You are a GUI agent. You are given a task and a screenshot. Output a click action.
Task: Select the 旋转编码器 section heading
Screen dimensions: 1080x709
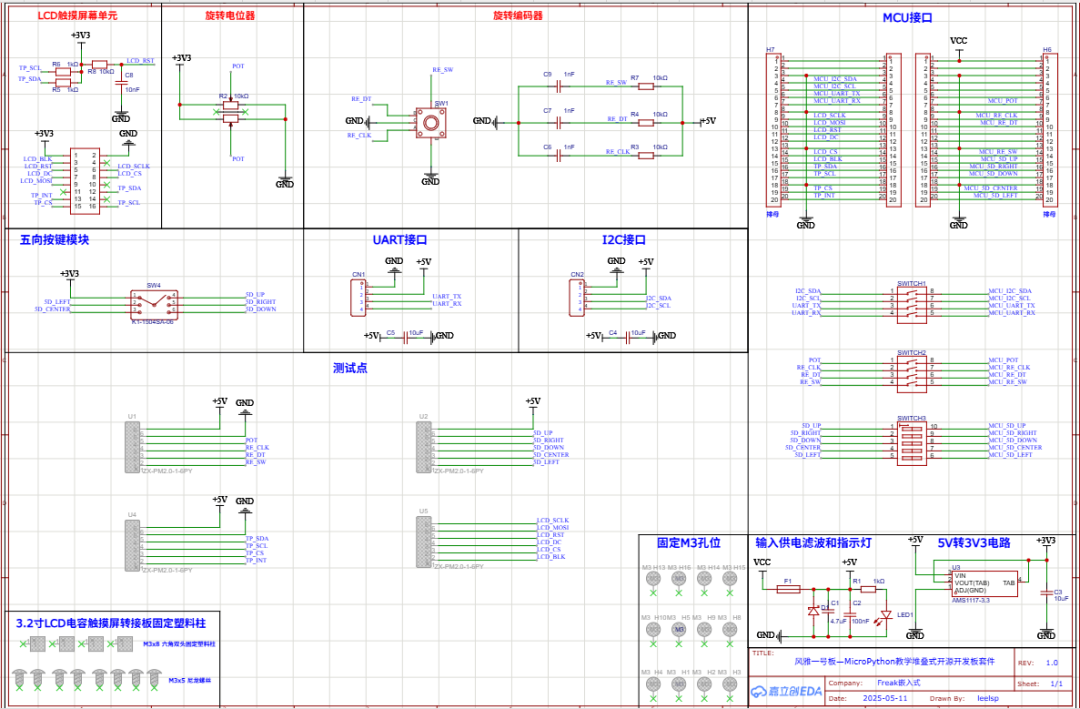coord(518,17)
